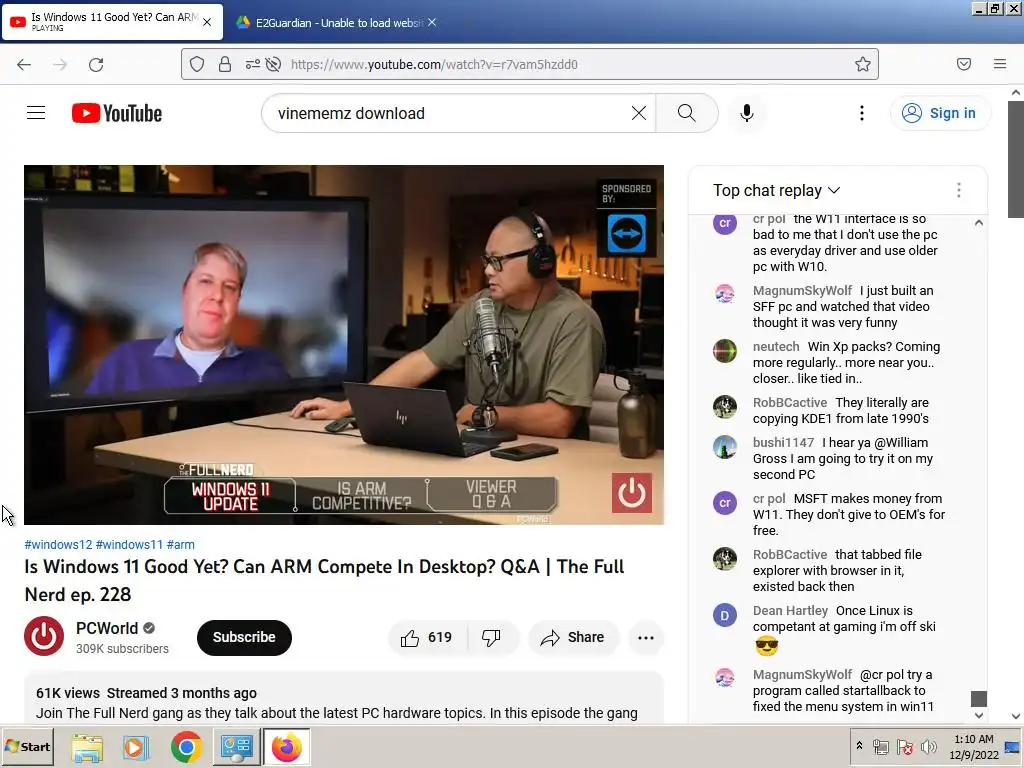Launch media player from taskbar
This screenshot has height=768, width=1024.
[x=135, y=747]
